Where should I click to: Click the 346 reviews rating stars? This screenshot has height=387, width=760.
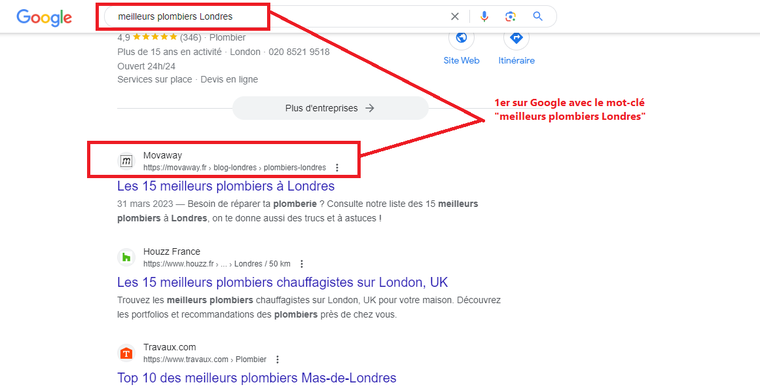coord(155,37)
